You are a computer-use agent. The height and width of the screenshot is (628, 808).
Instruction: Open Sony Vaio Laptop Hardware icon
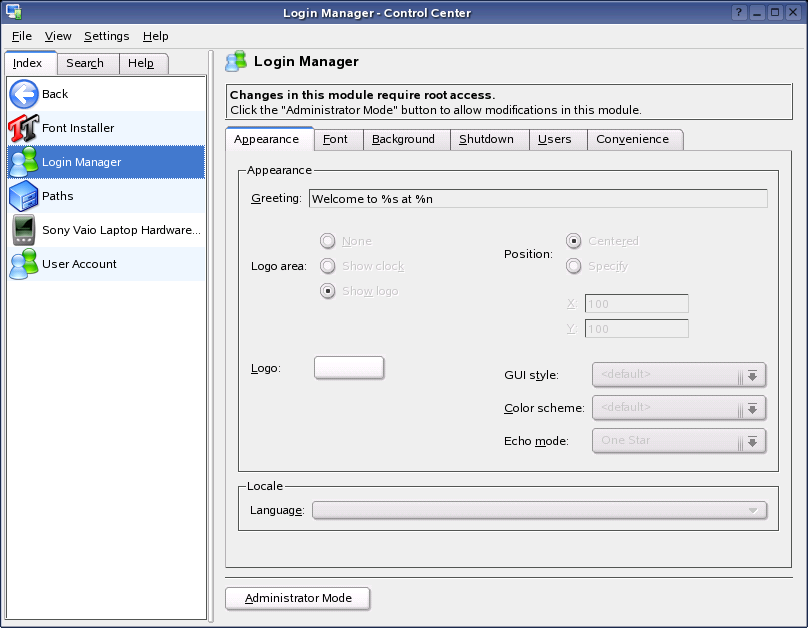point(24,230)
